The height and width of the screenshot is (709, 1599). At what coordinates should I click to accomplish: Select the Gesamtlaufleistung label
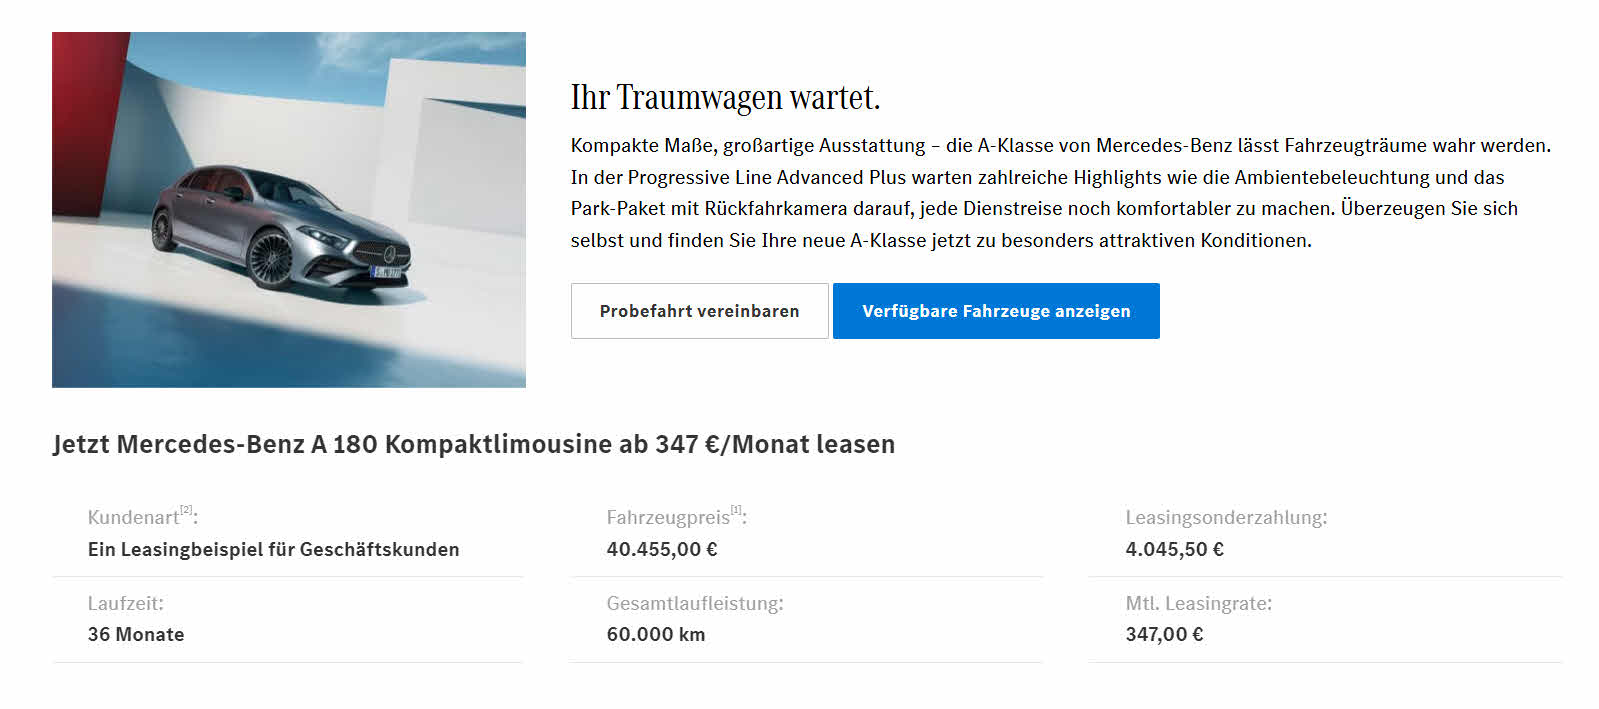click(695, 603)
